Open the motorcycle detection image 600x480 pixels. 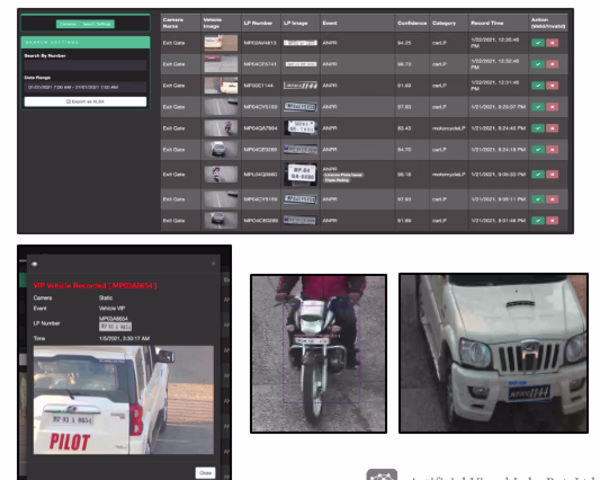[x=318, y=354]
